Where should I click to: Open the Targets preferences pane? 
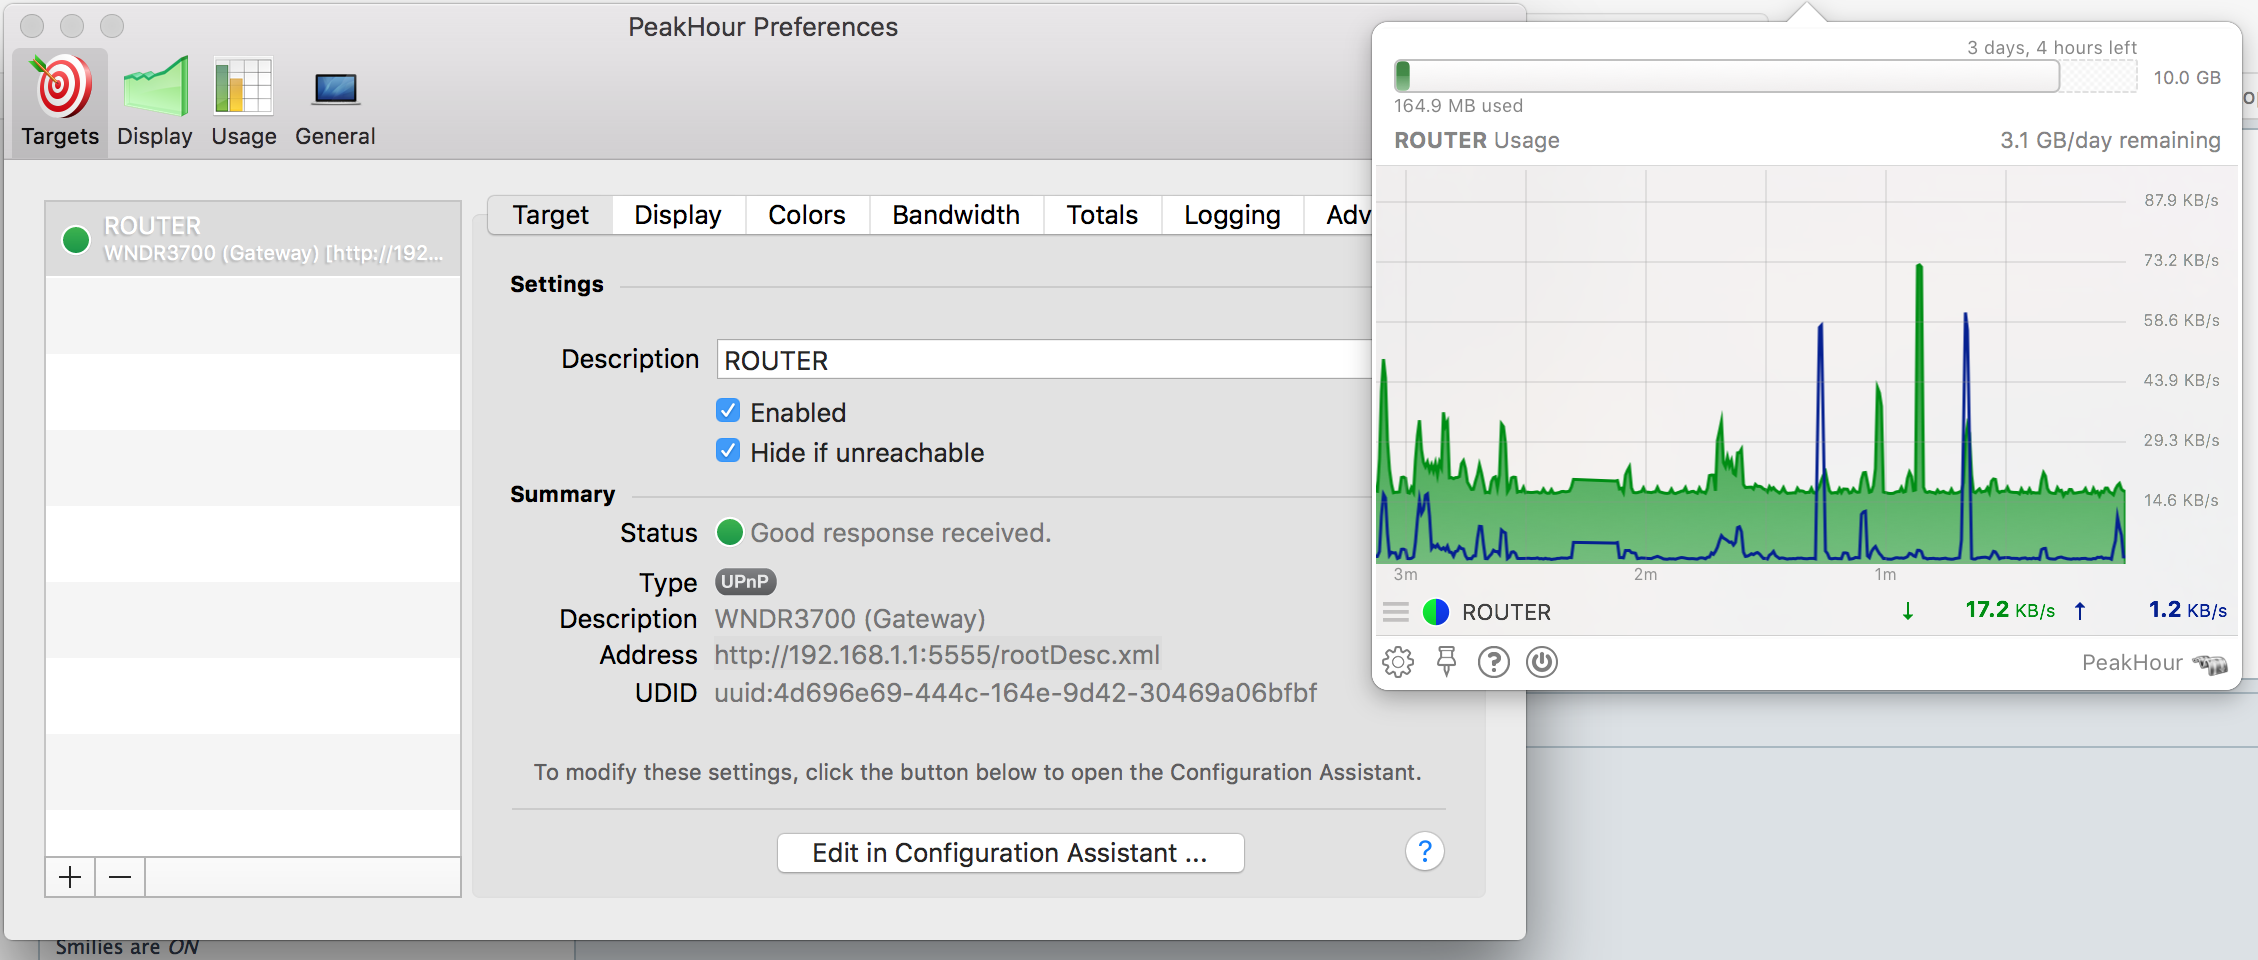pos(60,102)
